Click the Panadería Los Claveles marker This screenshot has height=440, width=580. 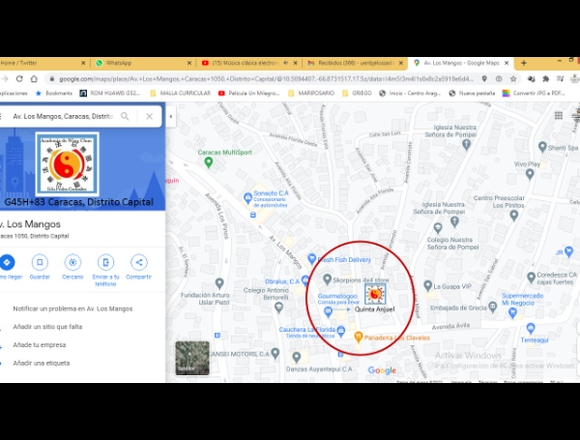coord(358,336)
